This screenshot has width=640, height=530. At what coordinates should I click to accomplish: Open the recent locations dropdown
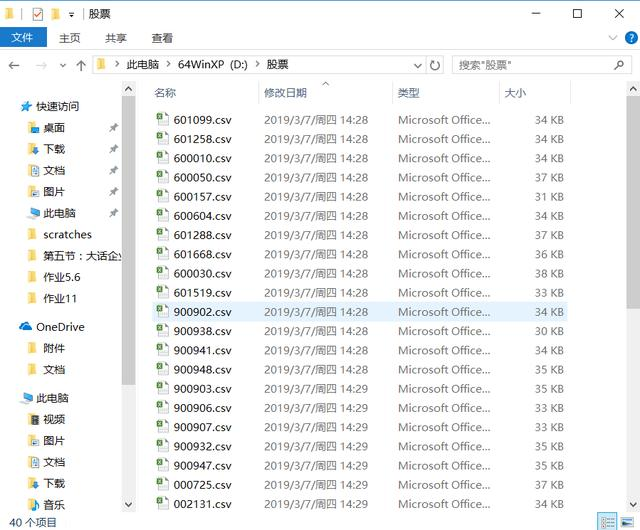62,65
